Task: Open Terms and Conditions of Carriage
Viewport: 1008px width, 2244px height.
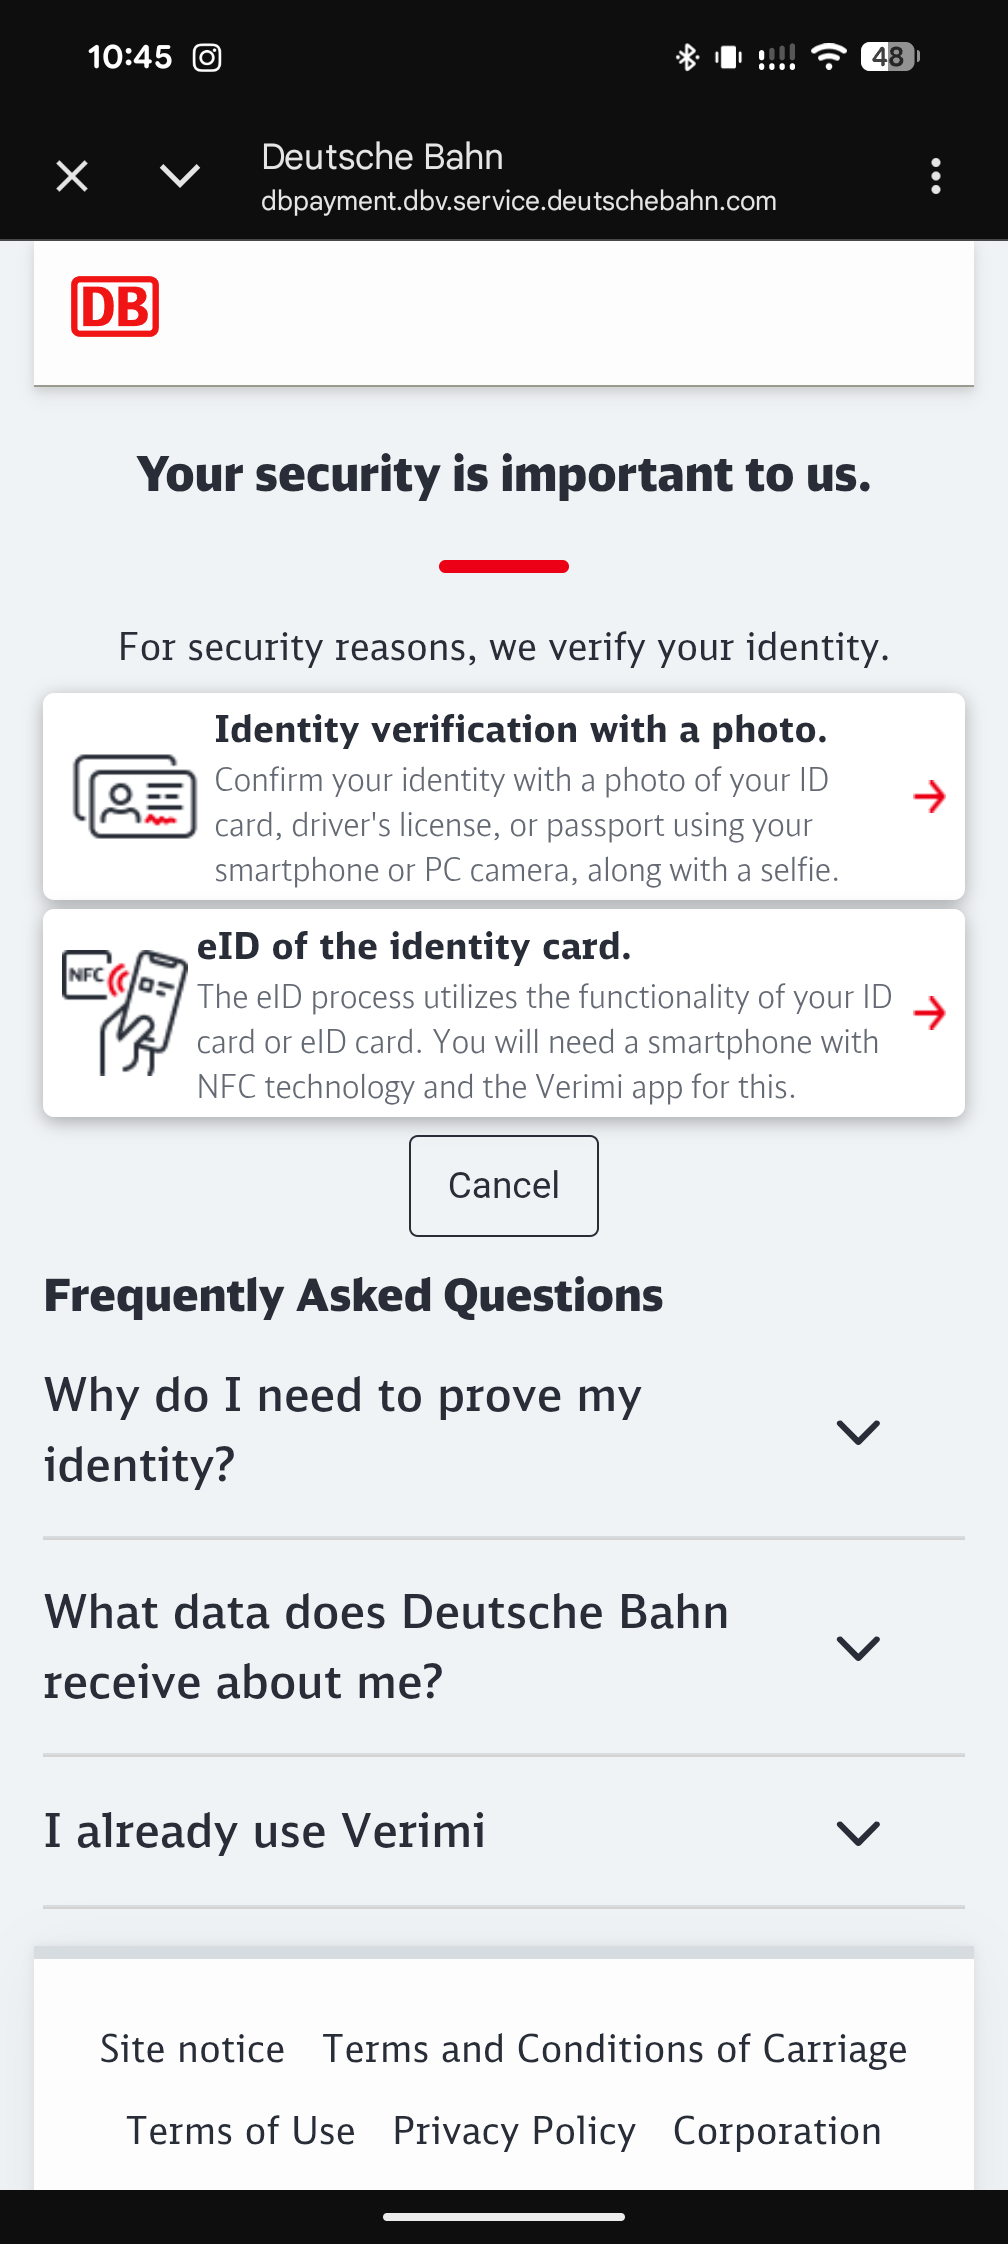Action: click(614, 2049)
